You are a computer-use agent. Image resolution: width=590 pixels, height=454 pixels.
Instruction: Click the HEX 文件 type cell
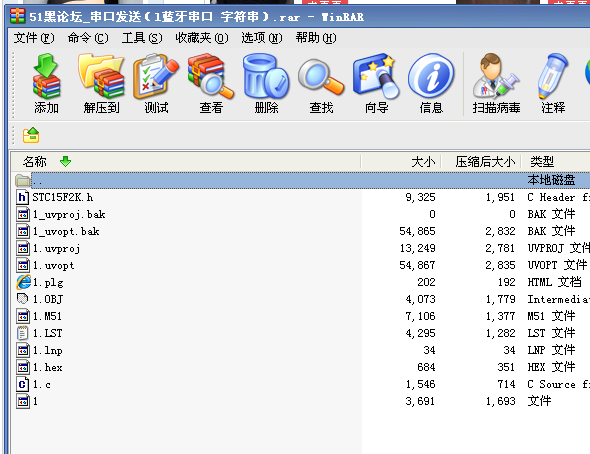(x=551, y=367)
